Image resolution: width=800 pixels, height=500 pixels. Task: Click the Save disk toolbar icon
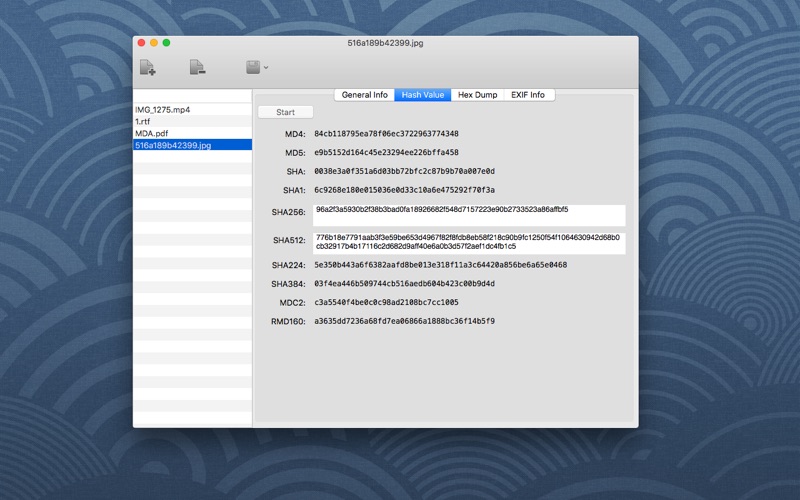pos(253,67)
